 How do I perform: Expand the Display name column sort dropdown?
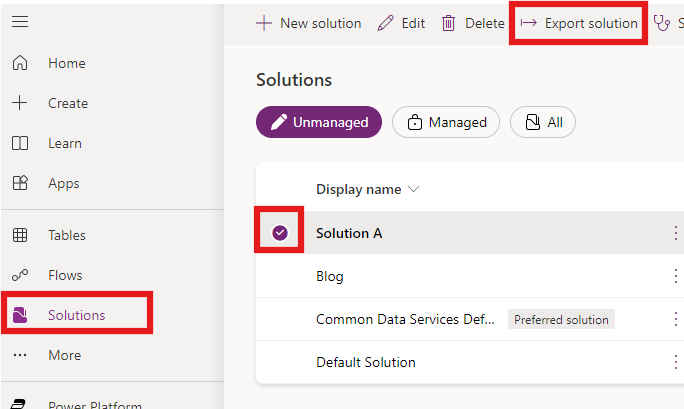414,189
